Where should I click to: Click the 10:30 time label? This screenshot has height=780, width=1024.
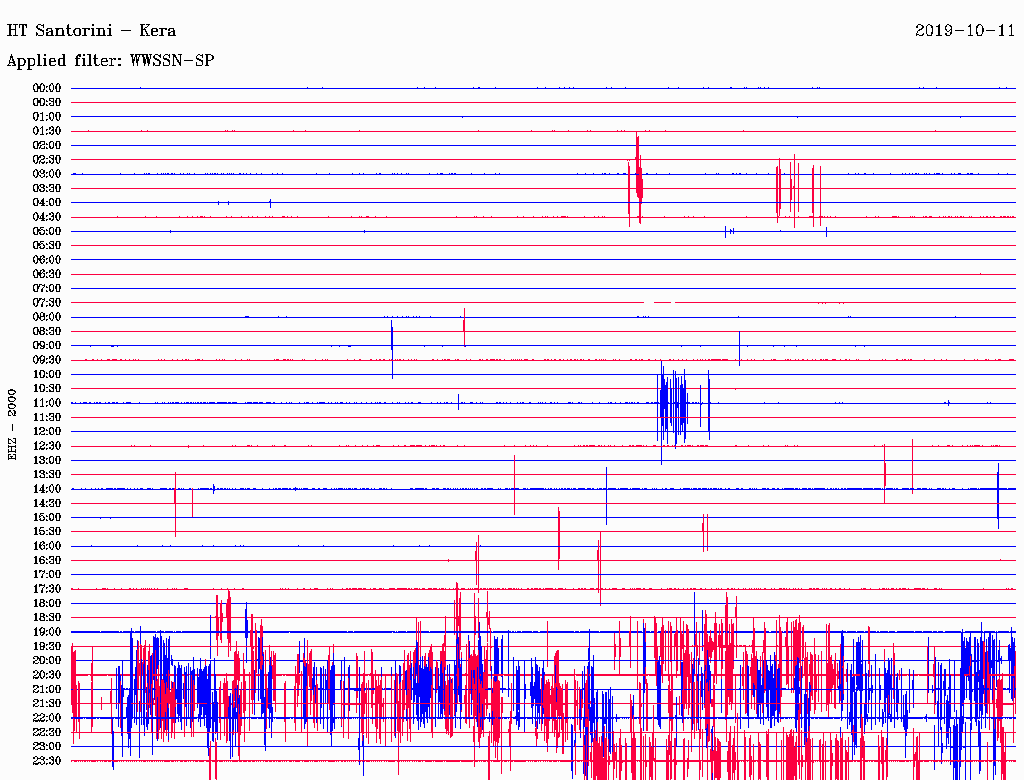[x=47, y=389]
